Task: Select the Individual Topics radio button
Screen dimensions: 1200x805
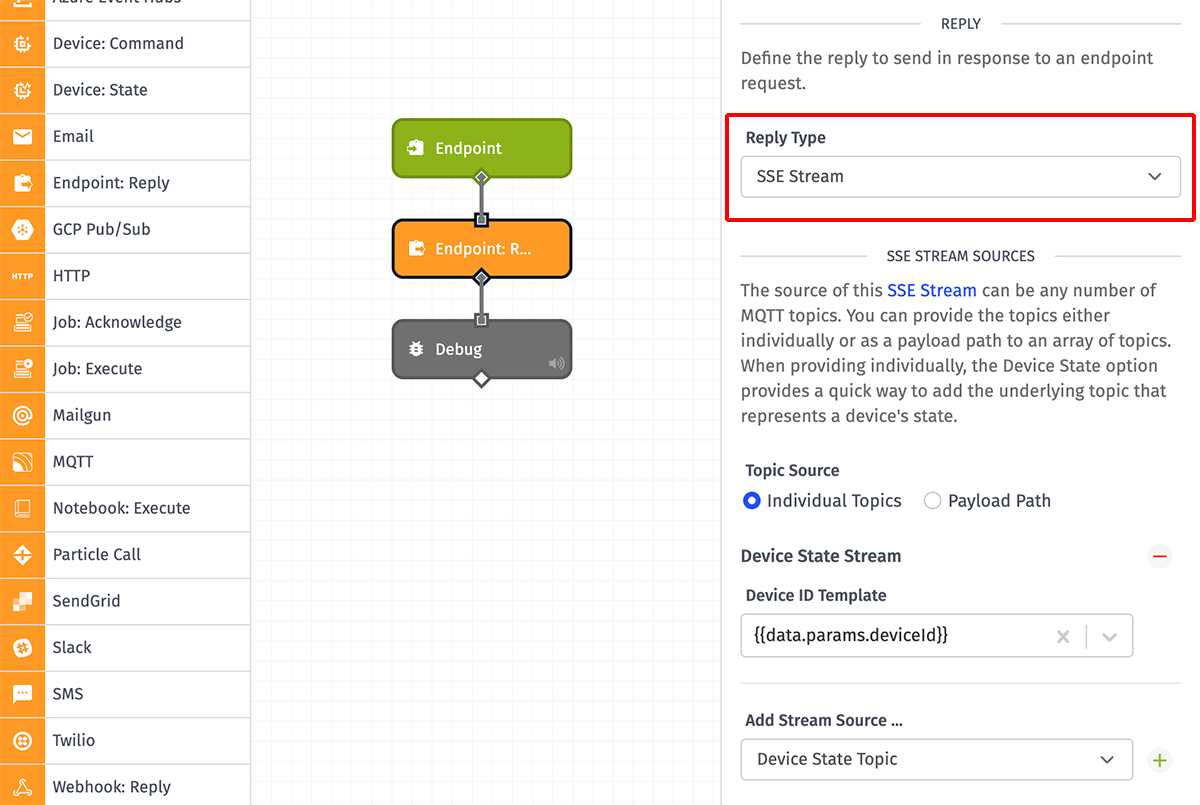Action: point(751,500)
